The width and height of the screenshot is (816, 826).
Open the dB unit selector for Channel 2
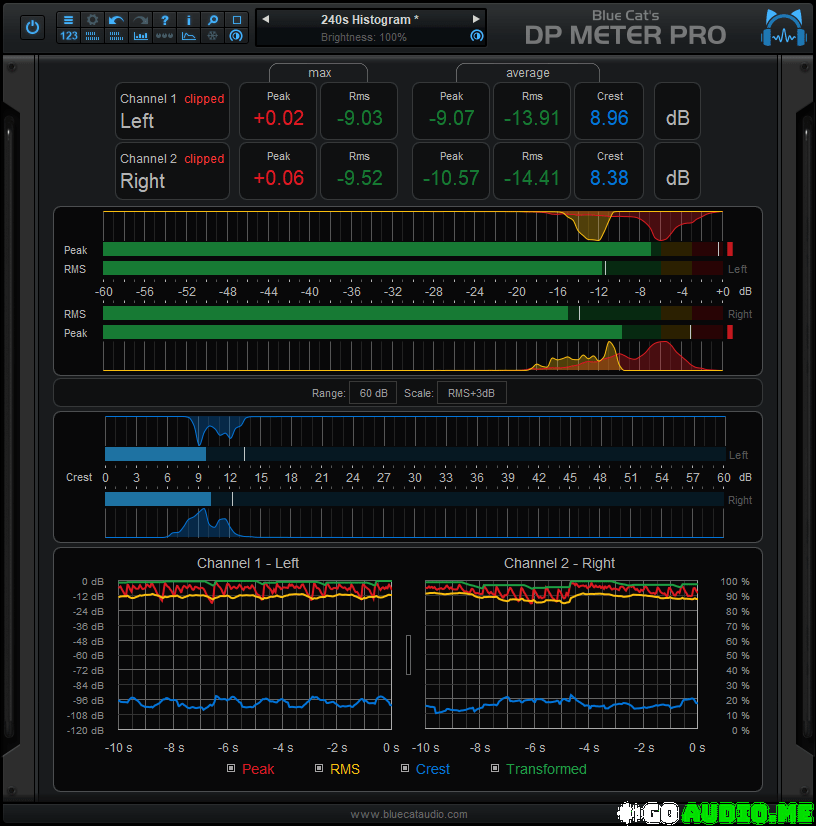pyautogui.click(x=677, y=171)
